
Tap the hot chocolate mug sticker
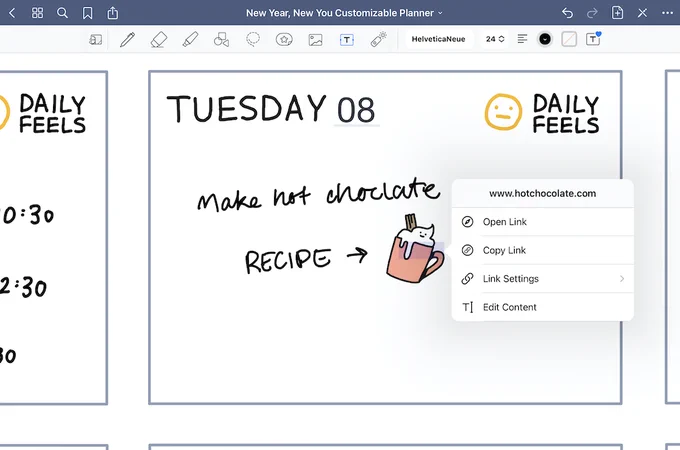tap(415, 248)
